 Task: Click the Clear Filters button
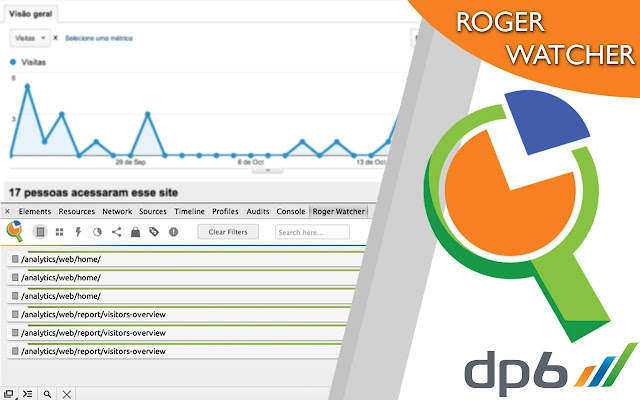coord(228,232)
